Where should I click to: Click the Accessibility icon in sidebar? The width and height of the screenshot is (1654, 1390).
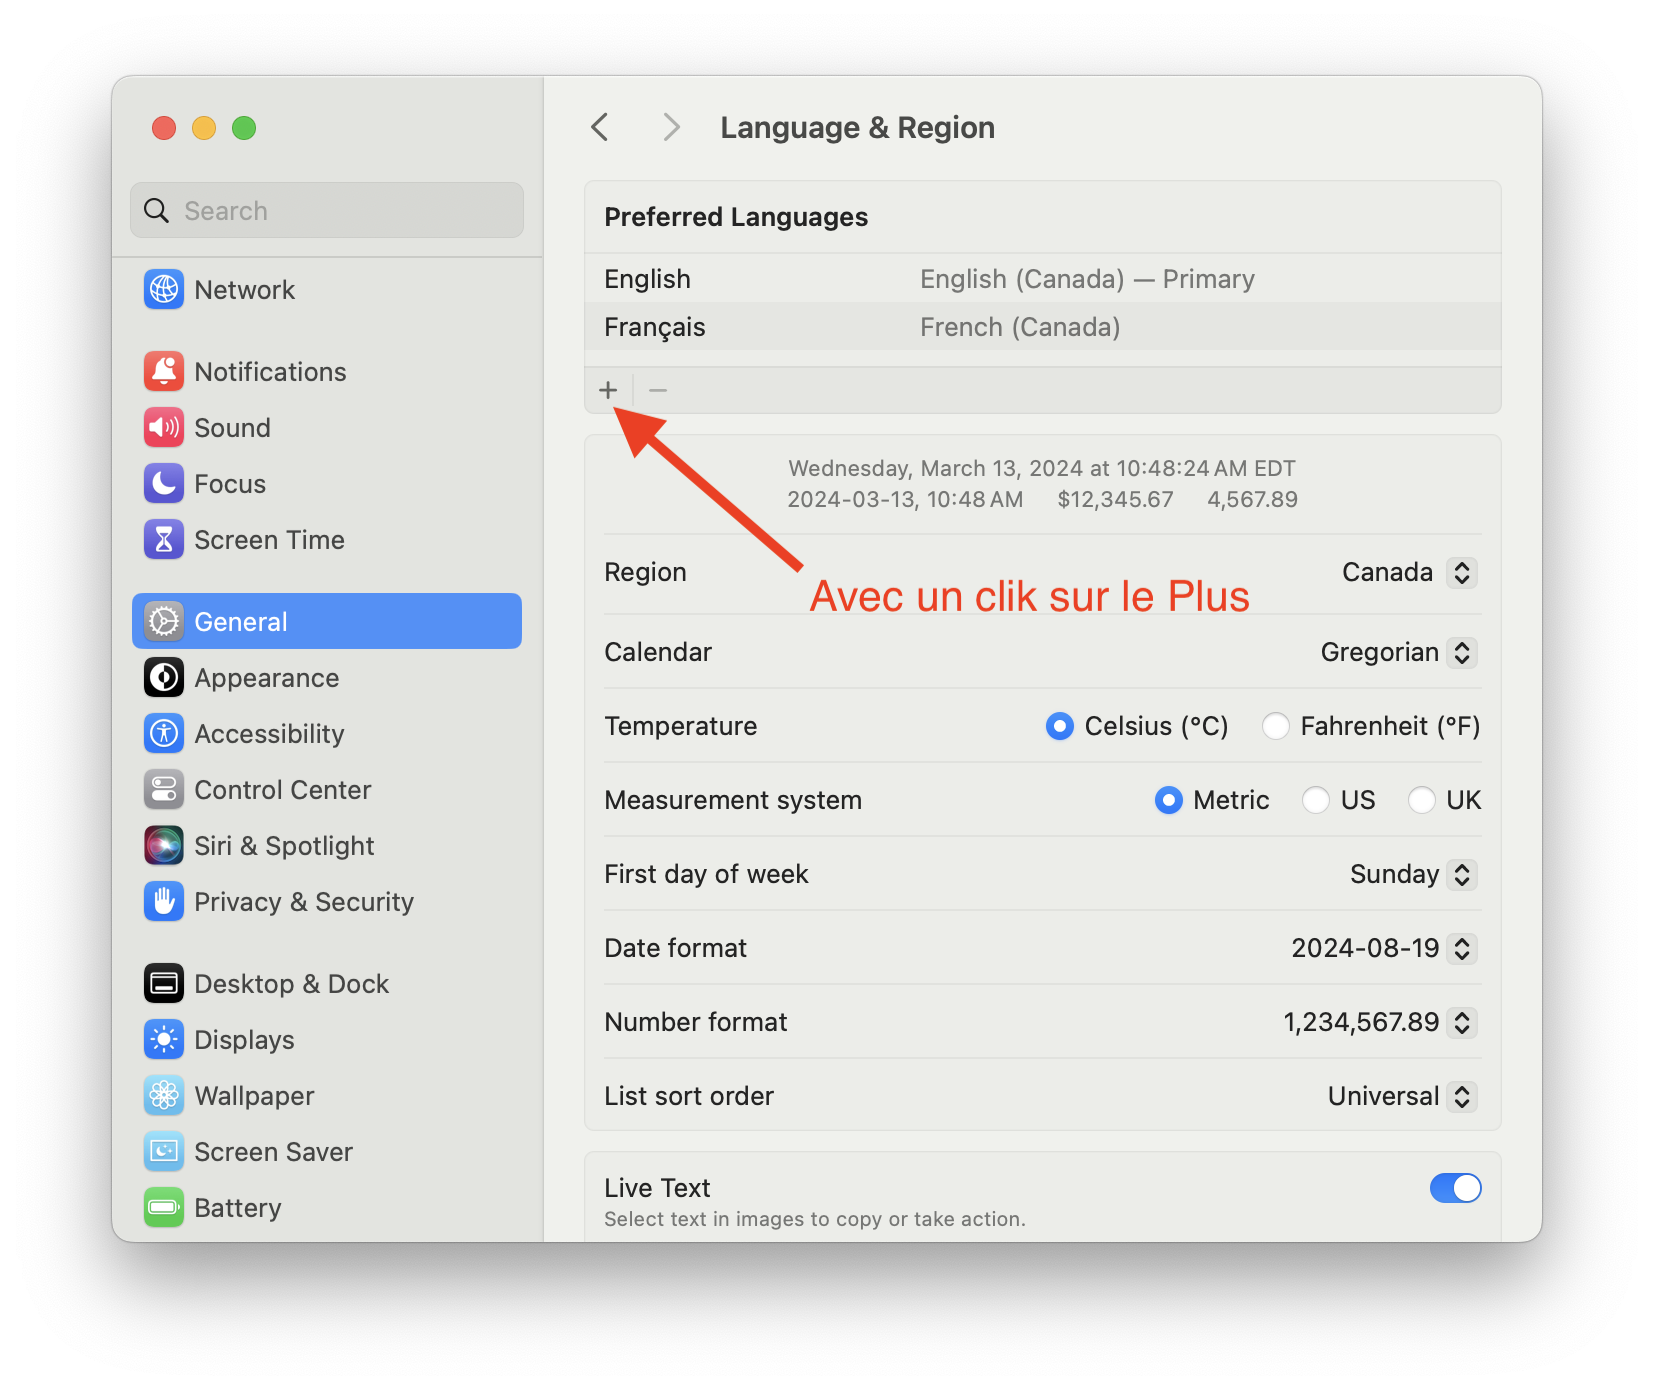(164, 734)
